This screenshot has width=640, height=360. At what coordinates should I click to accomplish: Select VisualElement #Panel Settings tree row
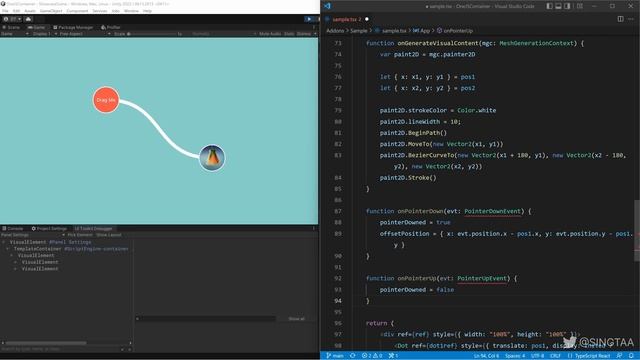click(x=50, y=242)
